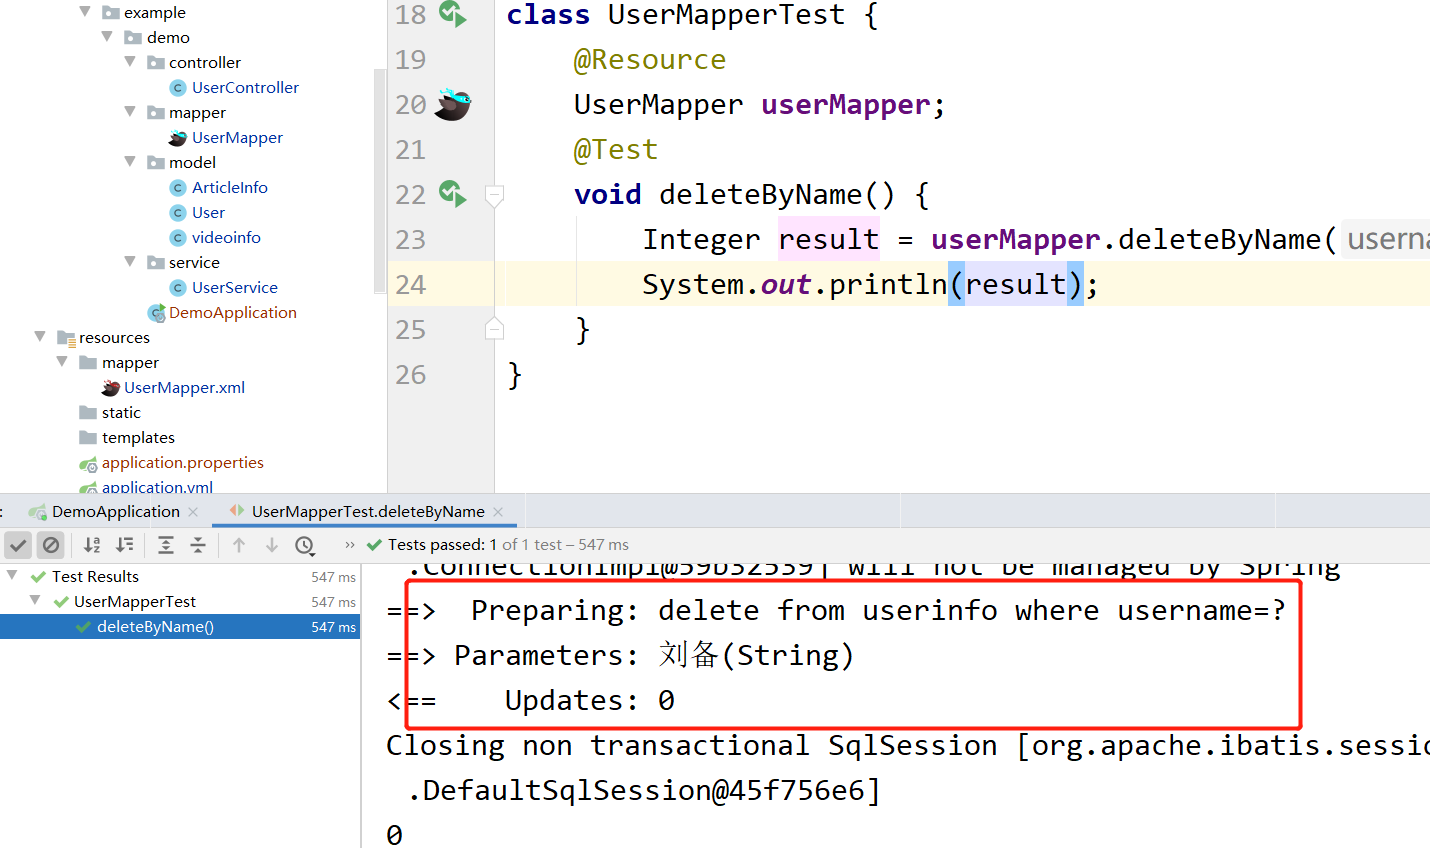
Task: Click application.properties file icon
Action: click(88, 463)
